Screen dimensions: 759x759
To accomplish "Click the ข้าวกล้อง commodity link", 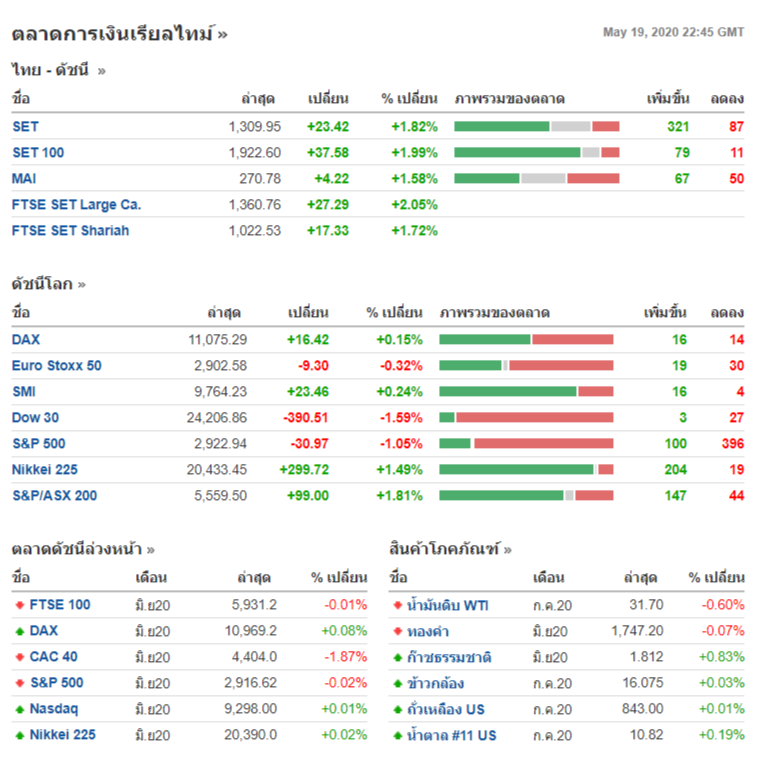I will tap(436, 683).
